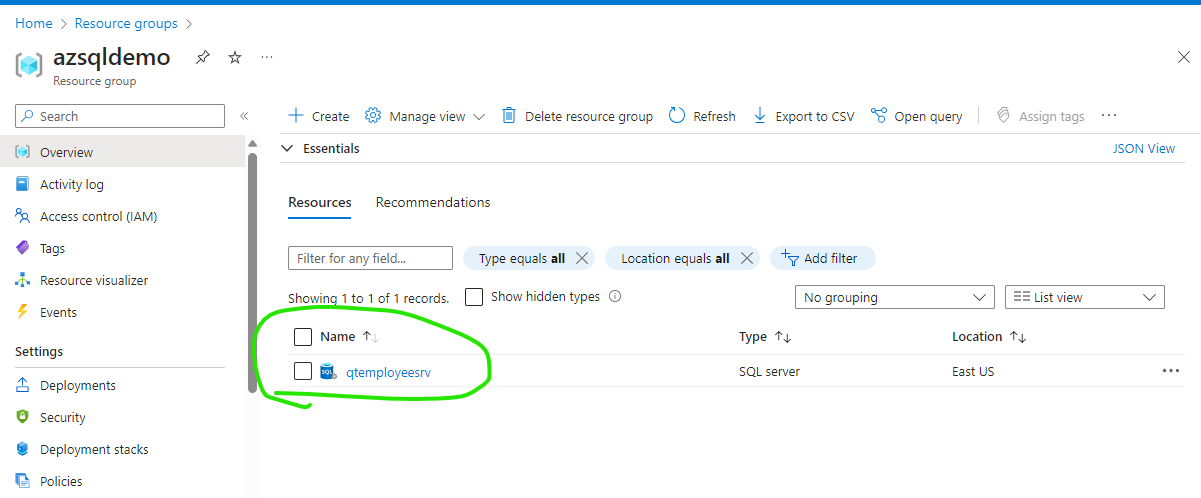
Task: Switch to the Recommendations tab
Action: point(433,202)
